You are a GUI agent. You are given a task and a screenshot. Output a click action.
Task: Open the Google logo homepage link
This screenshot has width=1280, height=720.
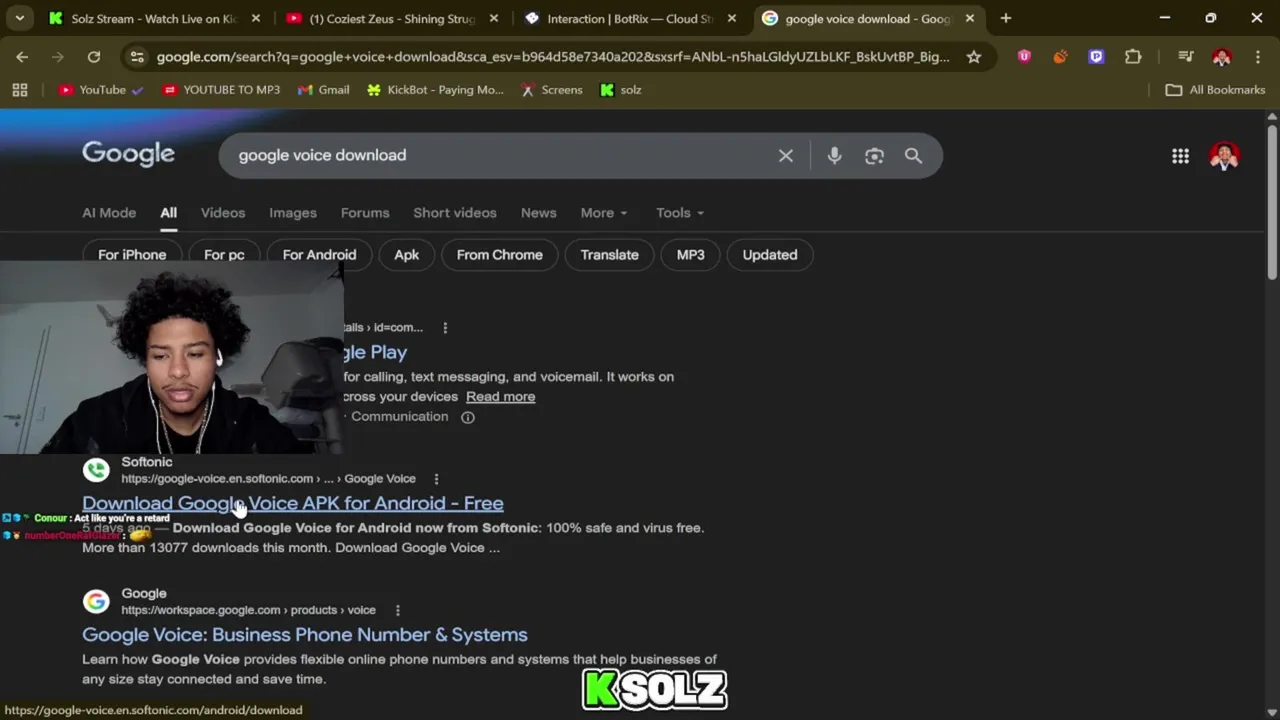tap(128, 154)
